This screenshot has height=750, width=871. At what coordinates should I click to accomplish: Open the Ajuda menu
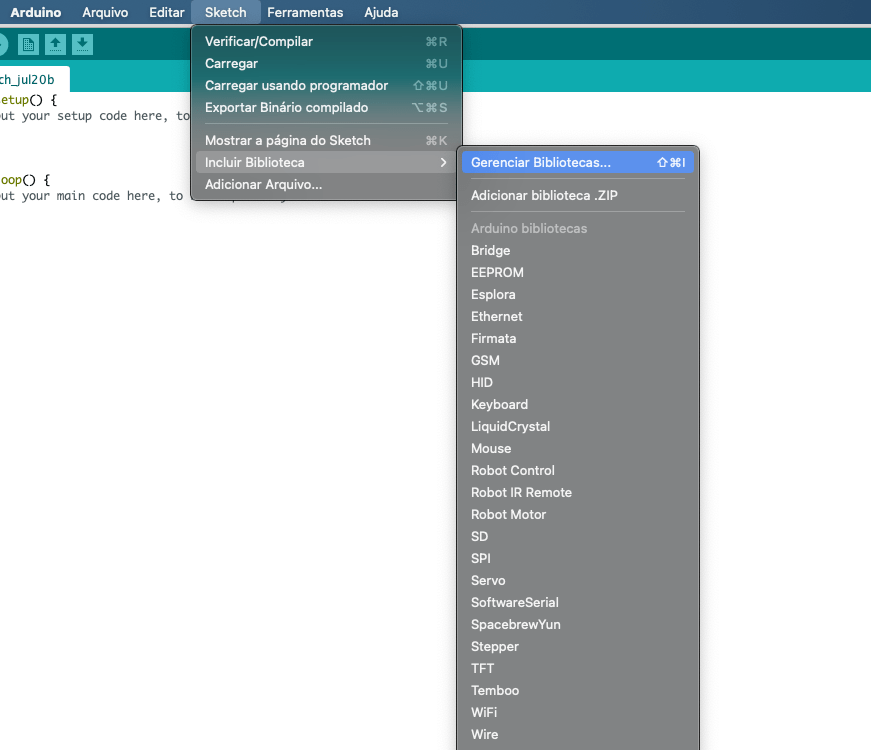[x=381, y=12]
